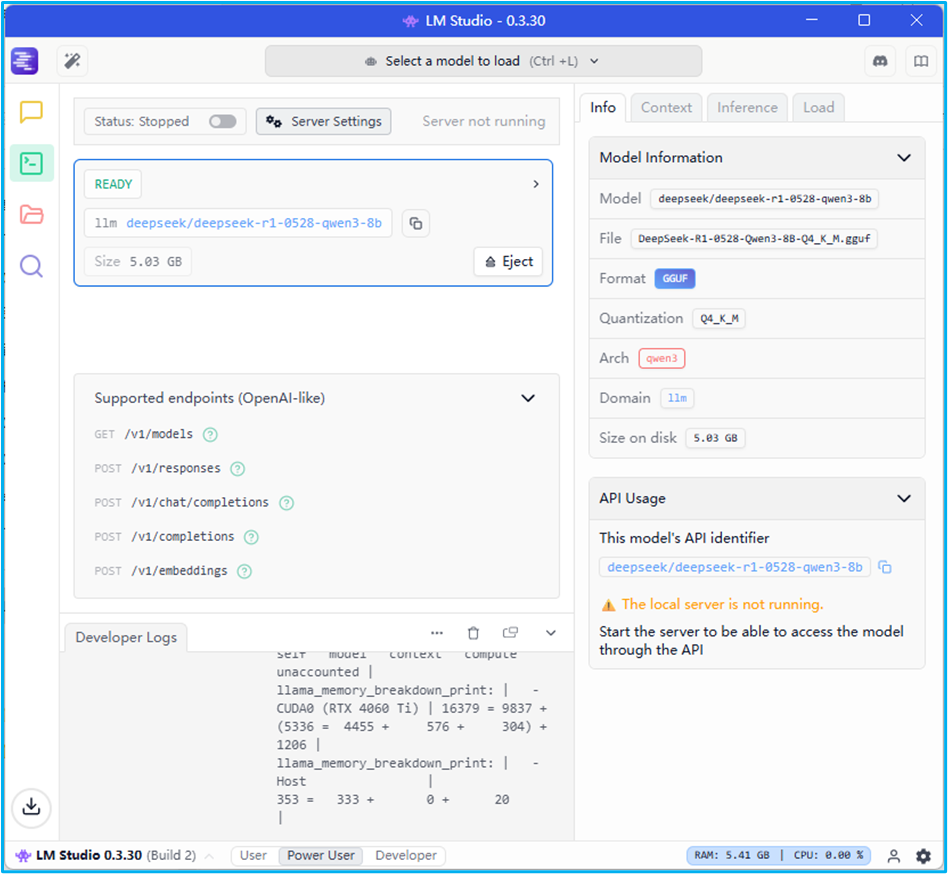
Task: Click the warning icon for local server
Action: tap(608, 605)
